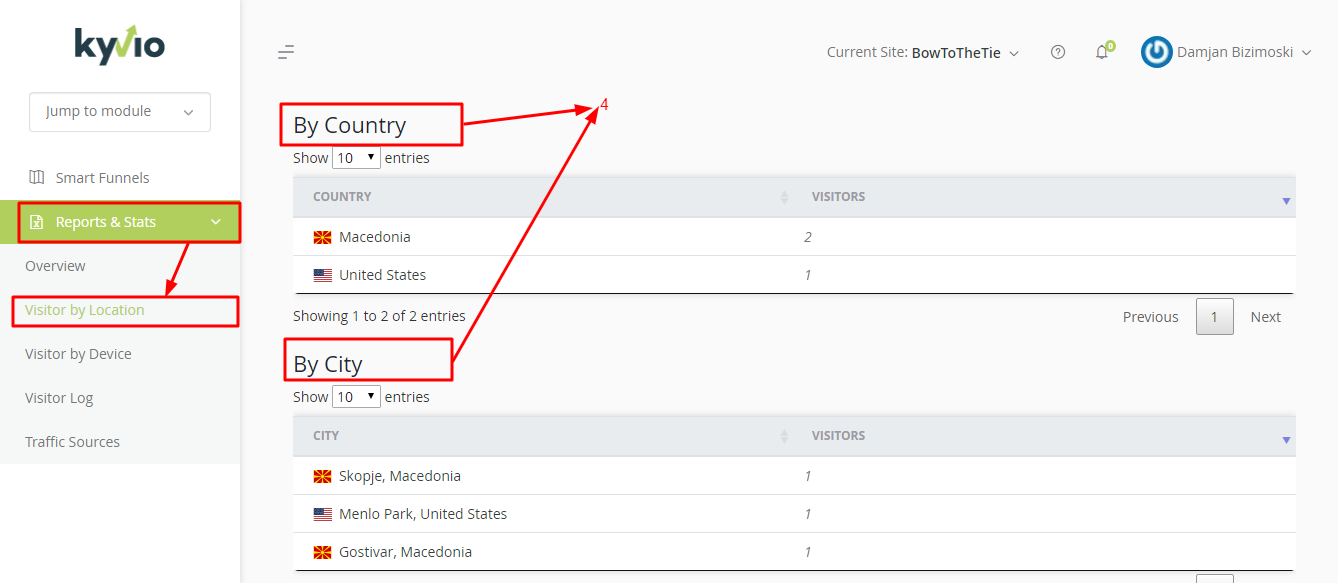Screen dimensions: 1338x583
Task: Change the By Country entries count dropdown
Action: pos(356,158)
